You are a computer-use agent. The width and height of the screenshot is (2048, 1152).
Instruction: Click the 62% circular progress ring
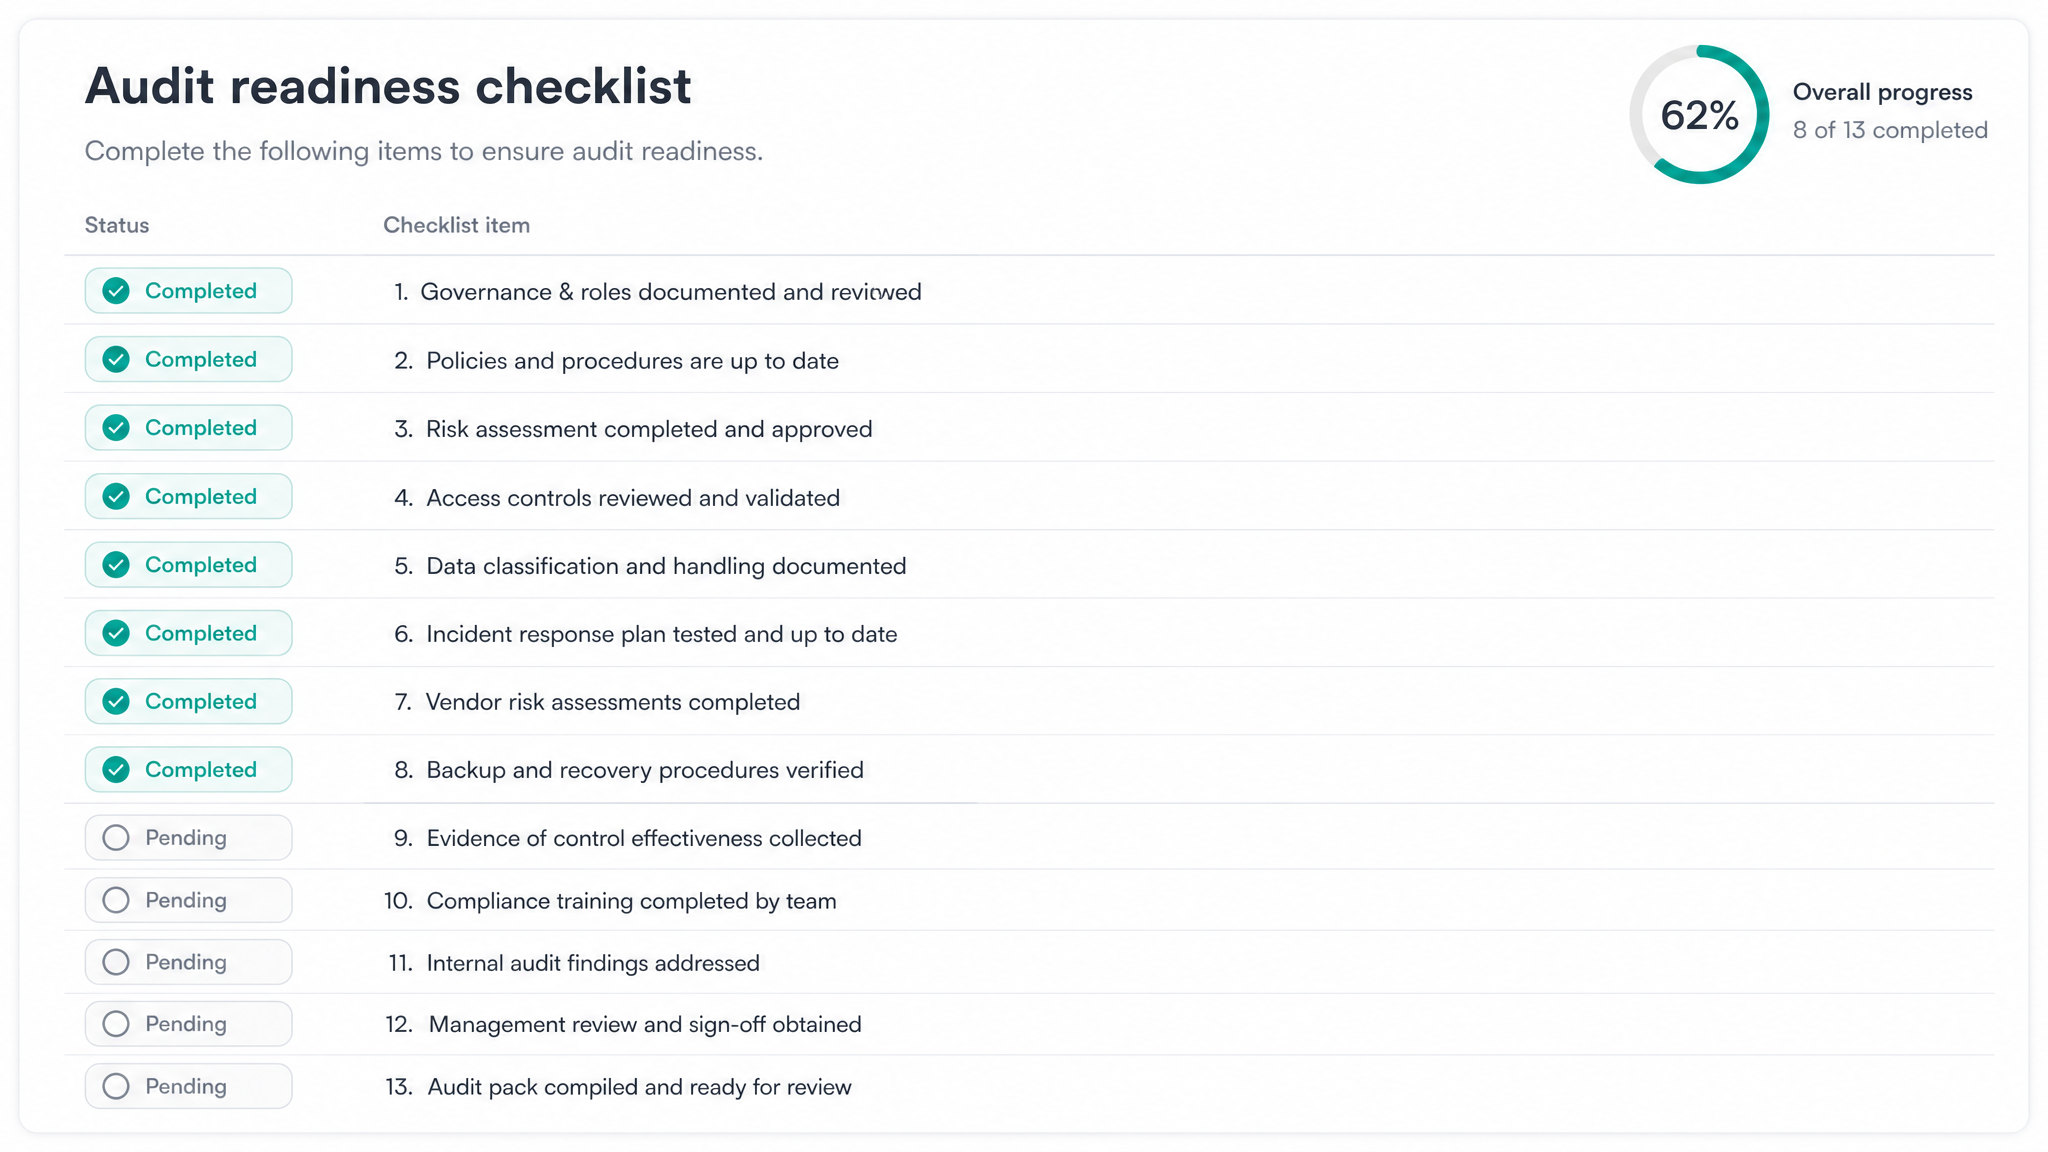point(1699,114)
